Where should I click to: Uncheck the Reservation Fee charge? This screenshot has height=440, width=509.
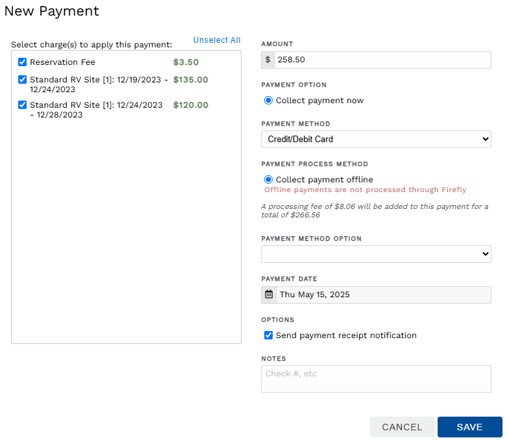pos(22,62)
